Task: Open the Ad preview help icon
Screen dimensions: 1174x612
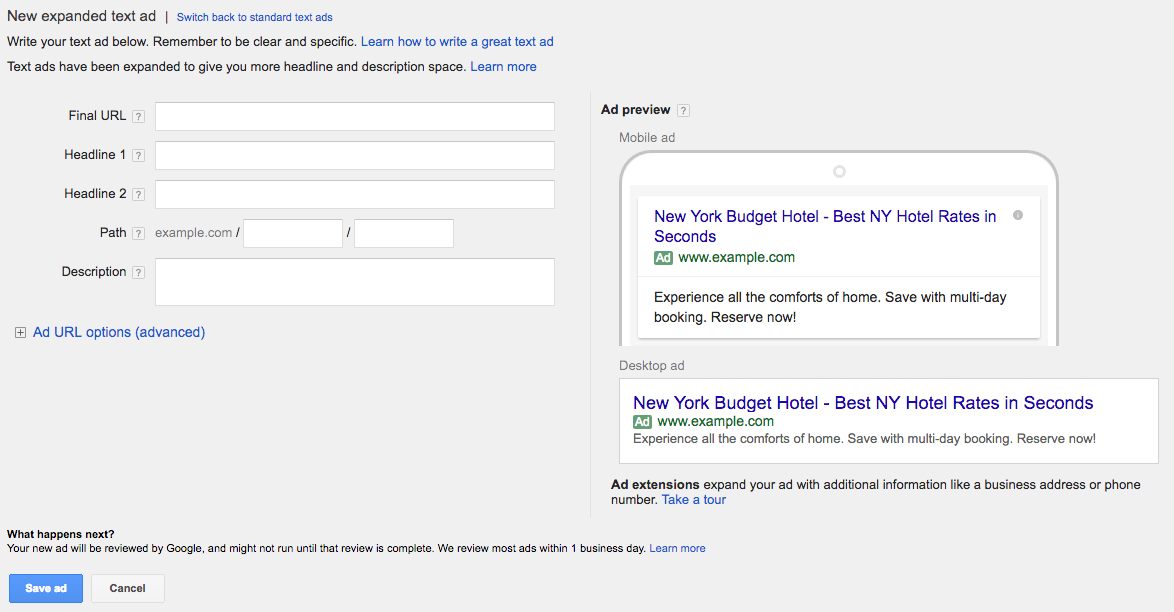Action: [x=683, y=111]
